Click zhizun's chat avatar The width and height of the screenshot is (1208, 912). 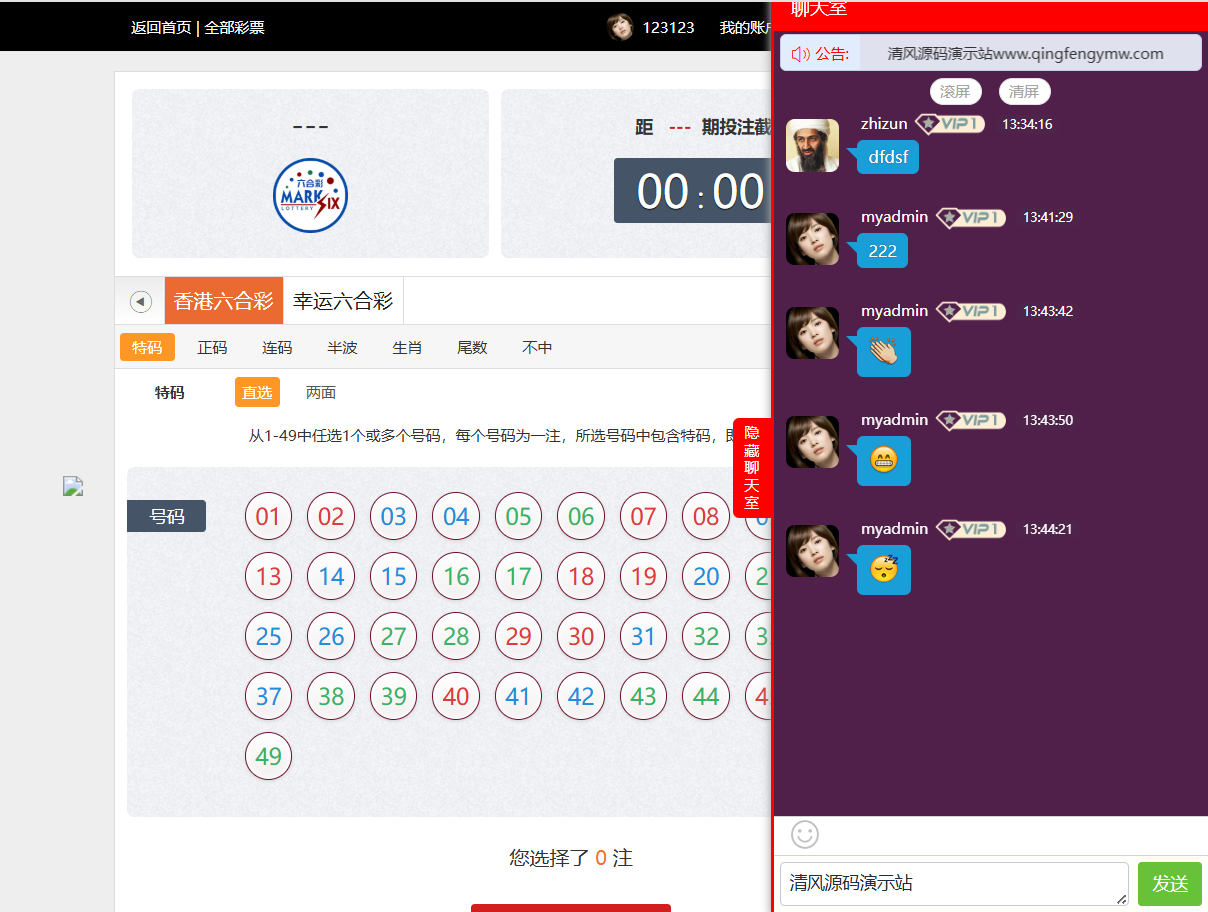click(812, 146)
